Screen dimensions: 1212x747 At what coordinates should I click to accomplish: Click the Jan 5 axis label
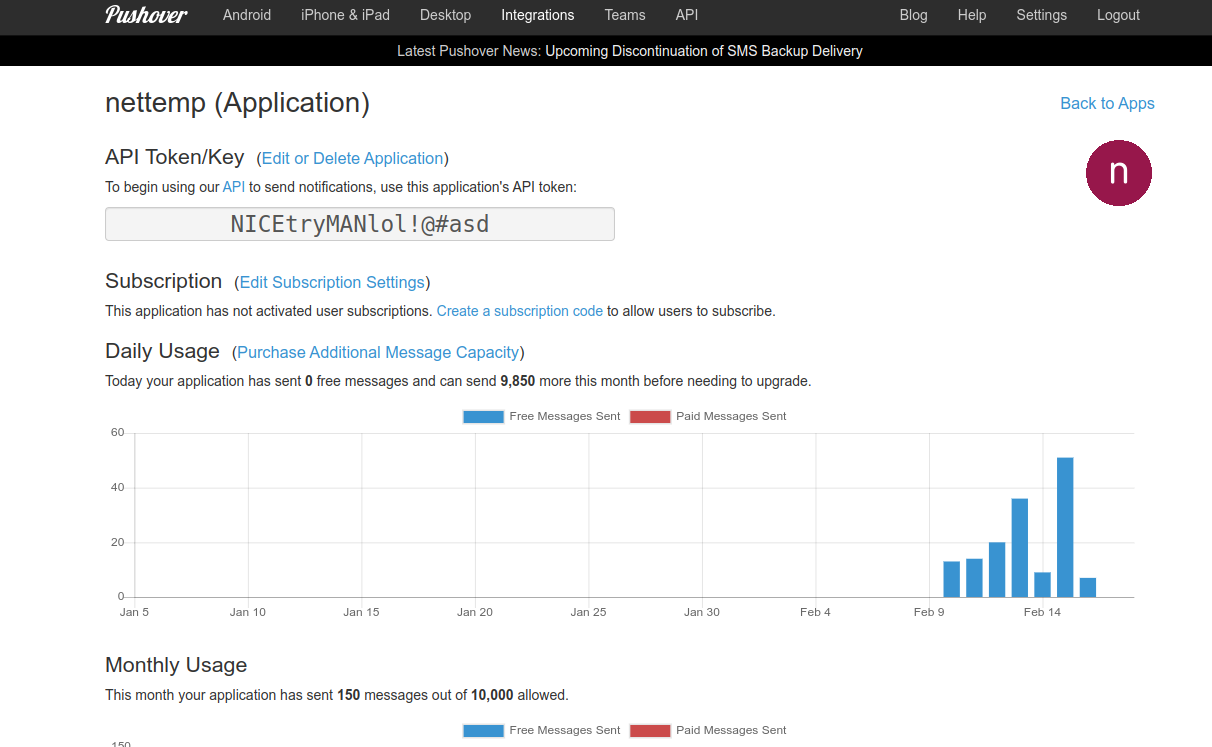click(x=134, y=612)
